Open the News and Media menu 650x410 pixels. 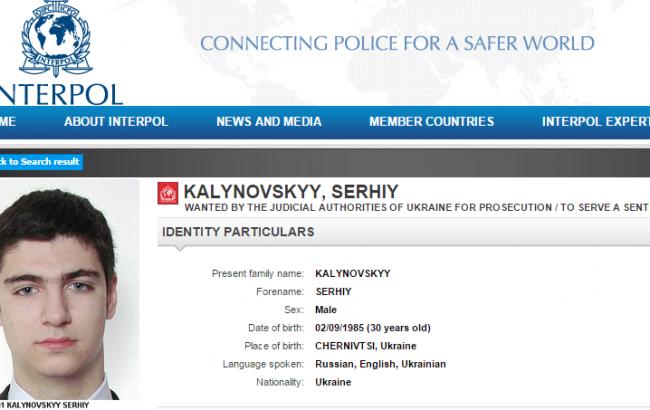click(x=269, y=122)
